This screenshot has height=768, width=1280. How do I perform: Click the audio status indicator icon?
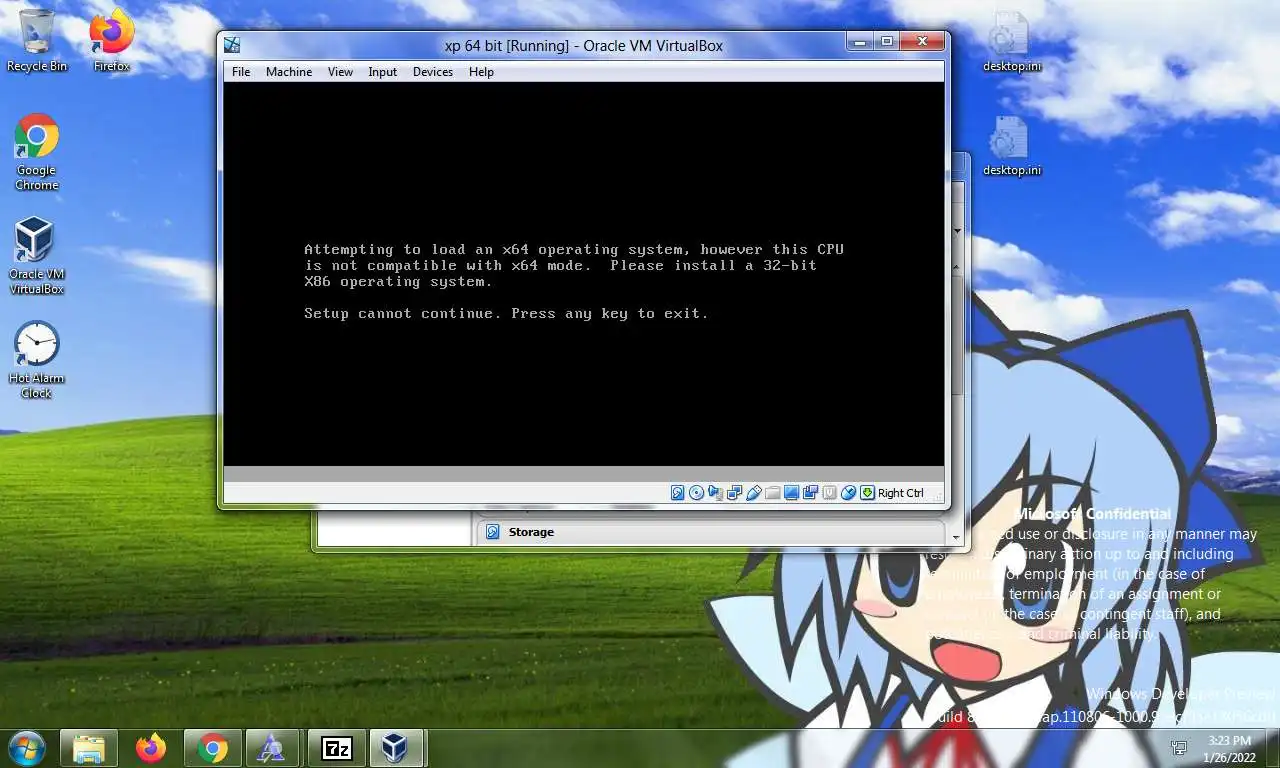(716, 493)
